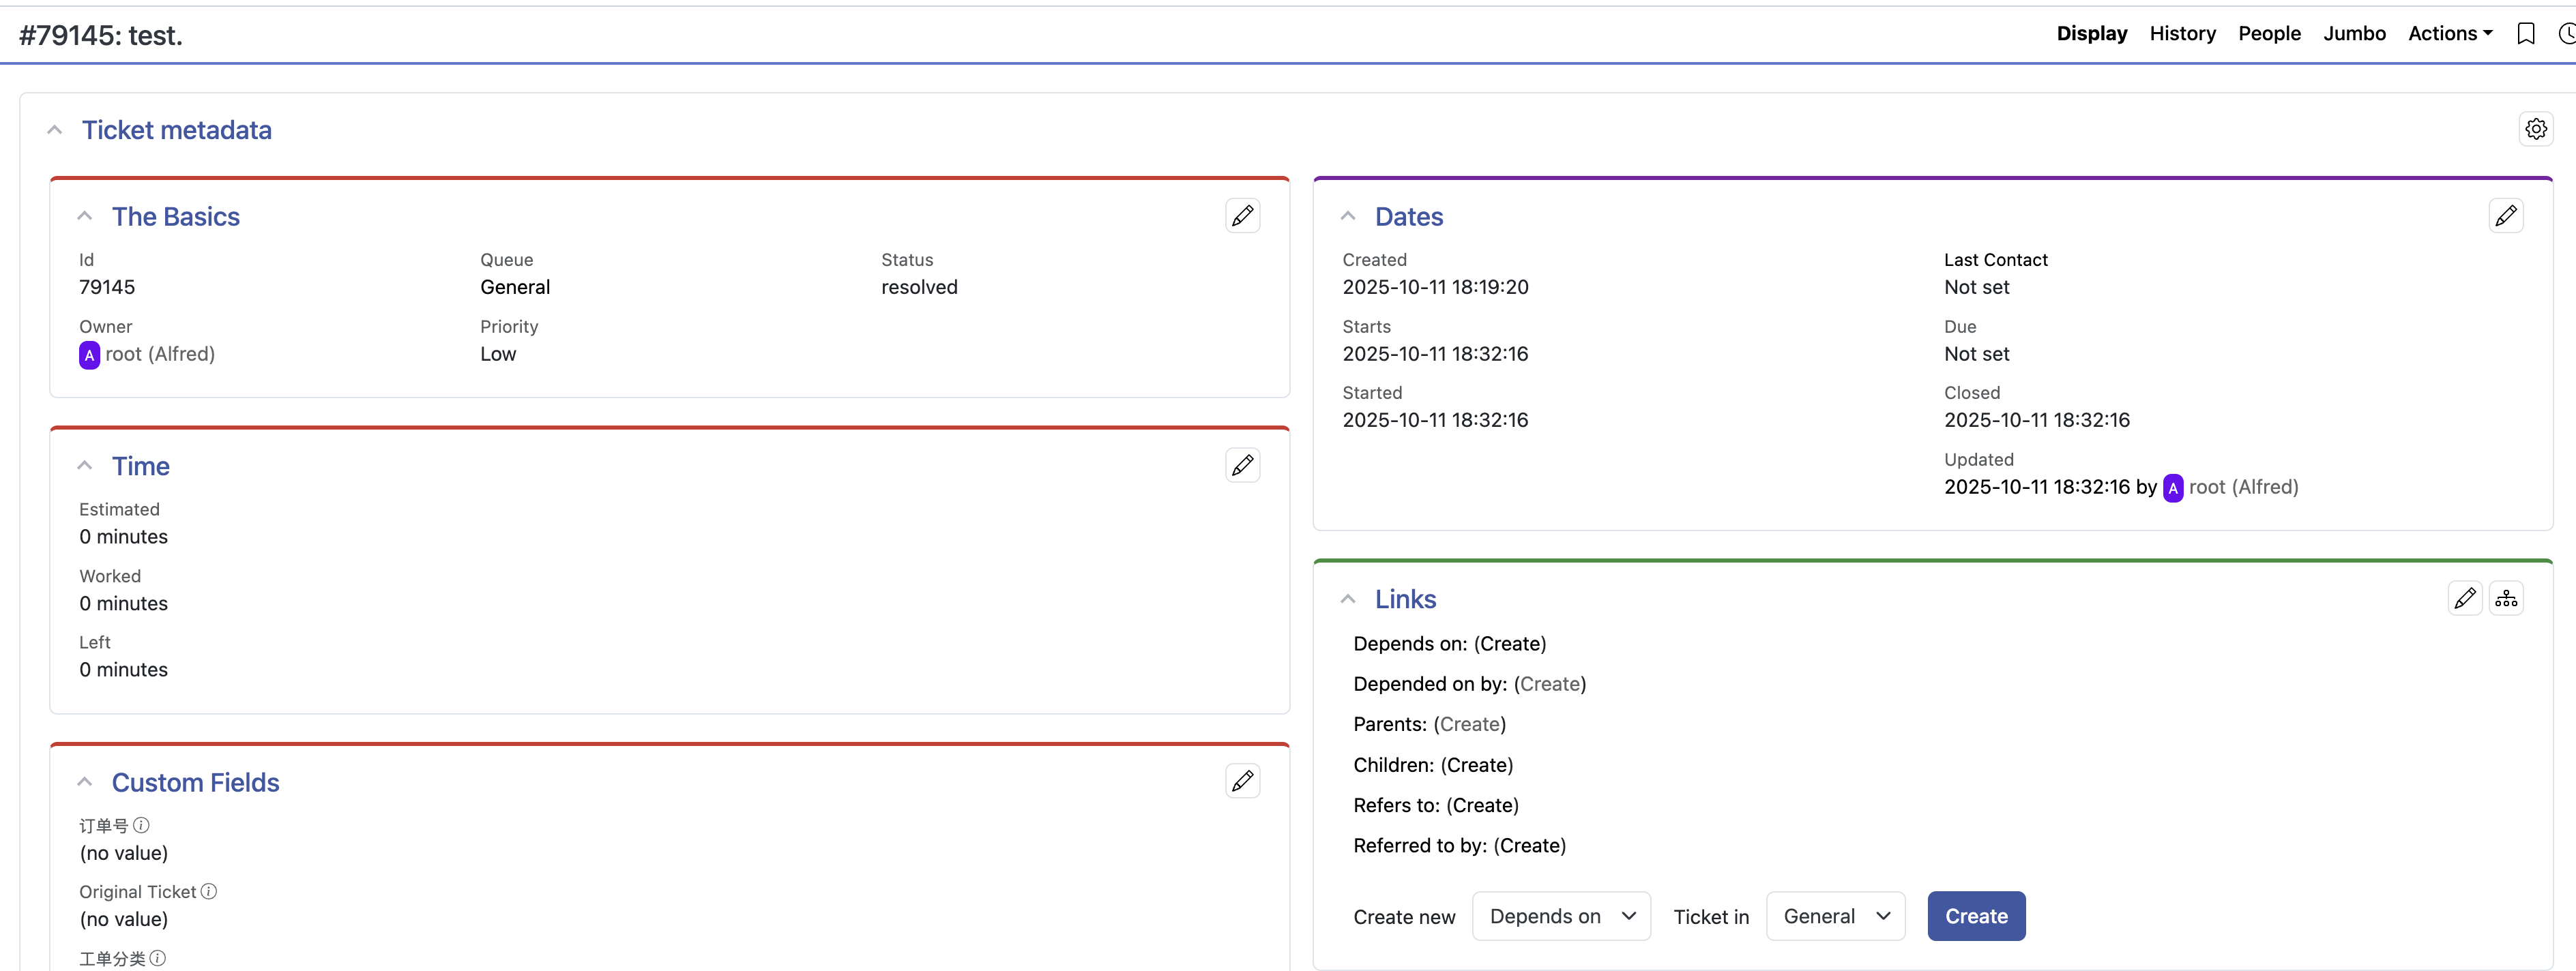Open the Depends on link type dropdown
This screenshot has height=971, width=2576.
1561,916
